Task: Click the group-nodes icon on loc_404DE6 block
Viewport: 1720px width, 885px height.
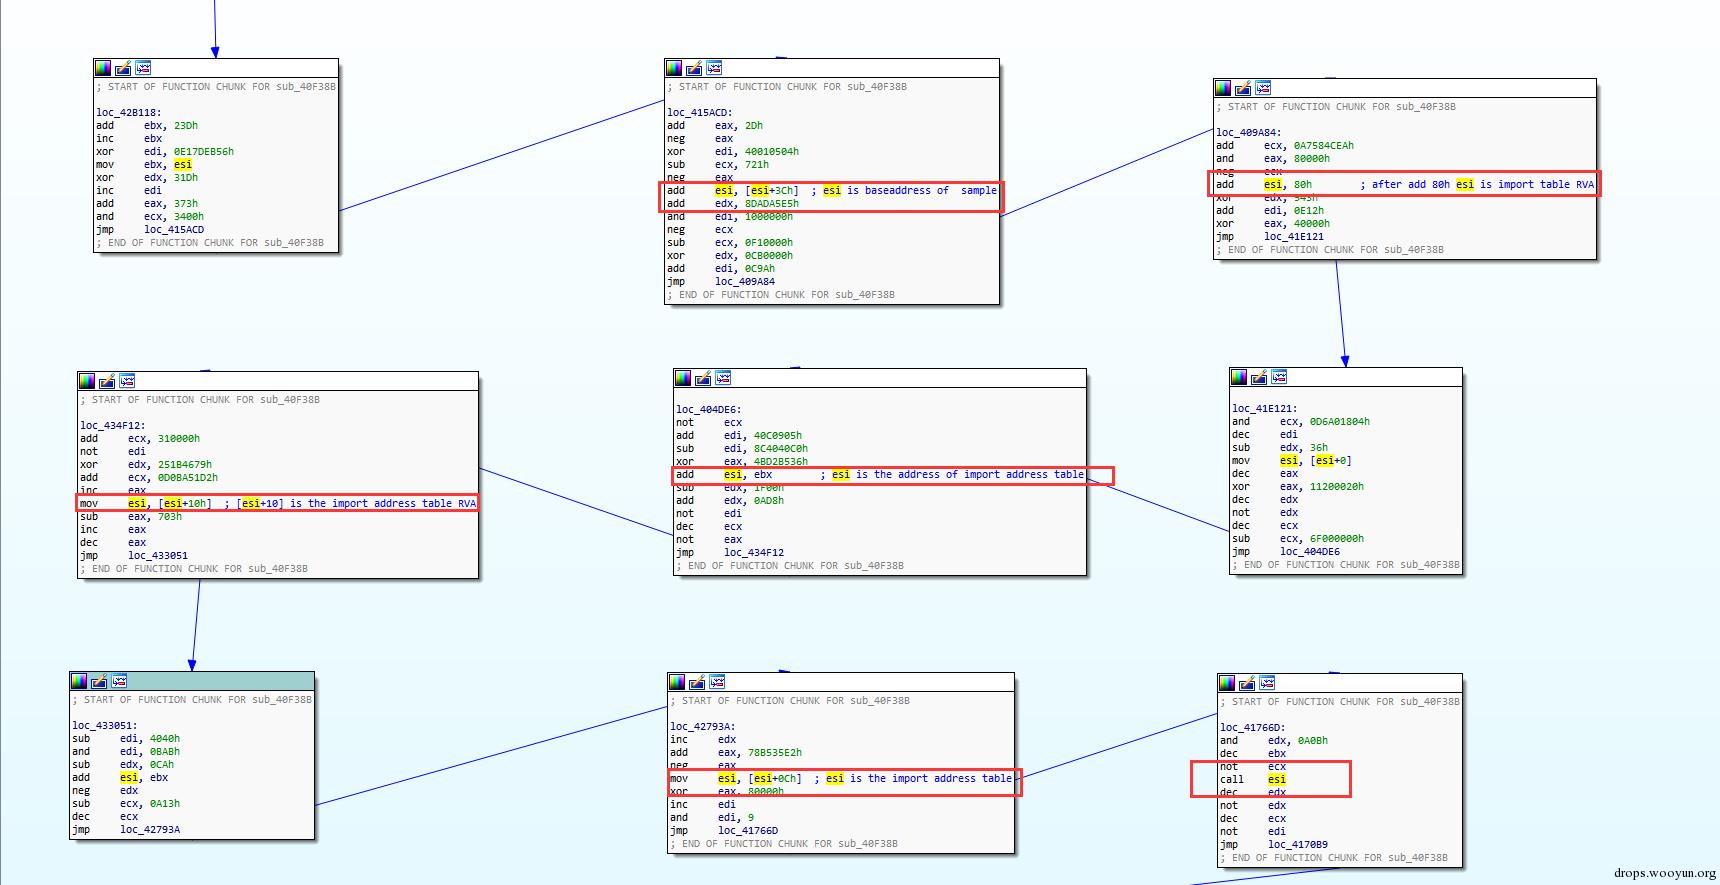Action: pos(723,378)
